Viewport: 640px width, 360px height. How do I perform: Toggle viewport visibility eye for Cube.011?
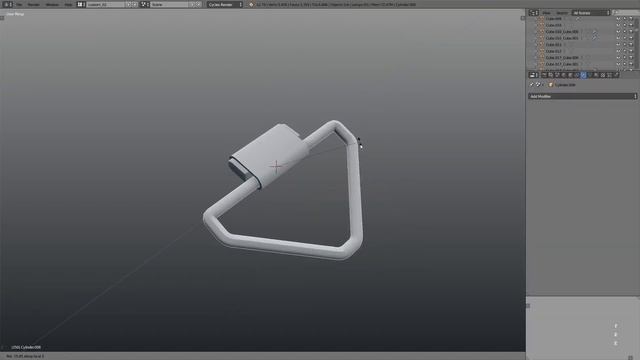(618, 44)
